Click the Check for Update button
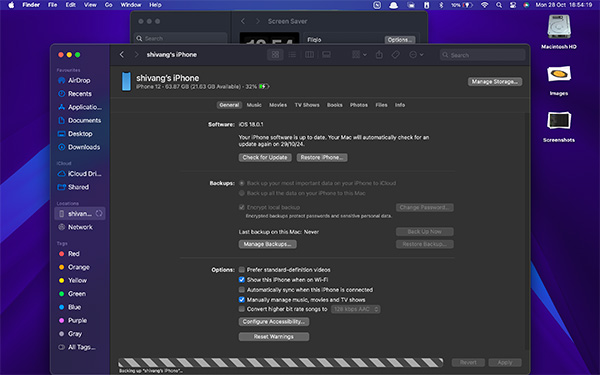Viewport: 600px width, 375px height. tap(265, 158)
